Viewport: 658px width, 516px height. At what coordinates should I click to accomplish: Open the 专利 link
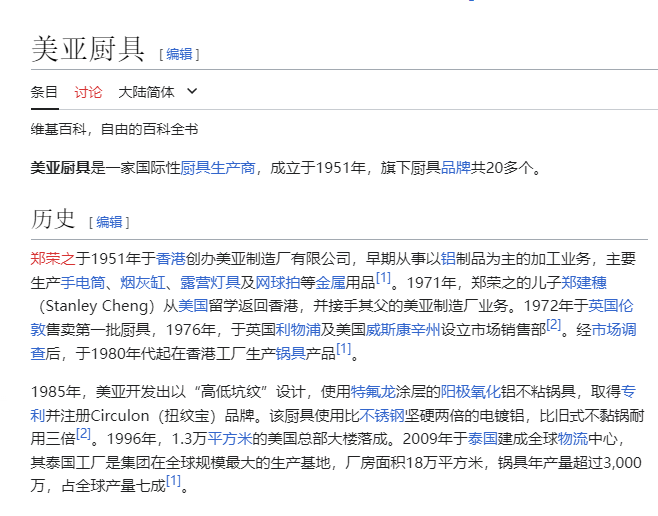tap(628, 392)
